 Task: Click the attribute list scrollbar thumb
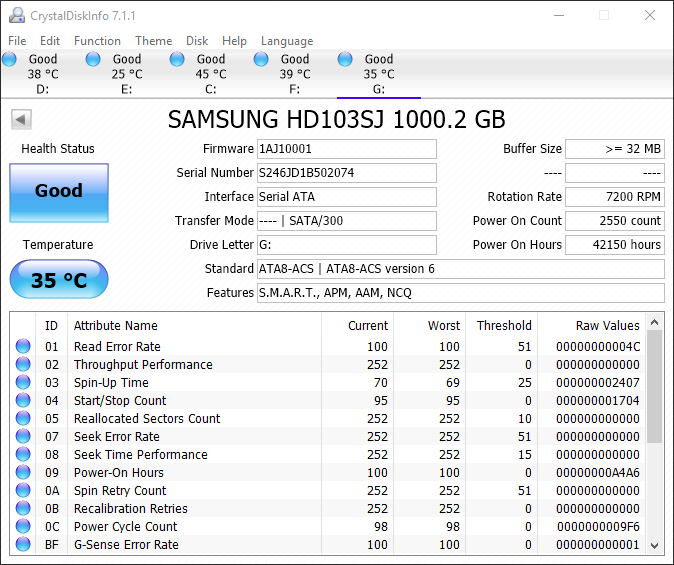tap(655, 387)
